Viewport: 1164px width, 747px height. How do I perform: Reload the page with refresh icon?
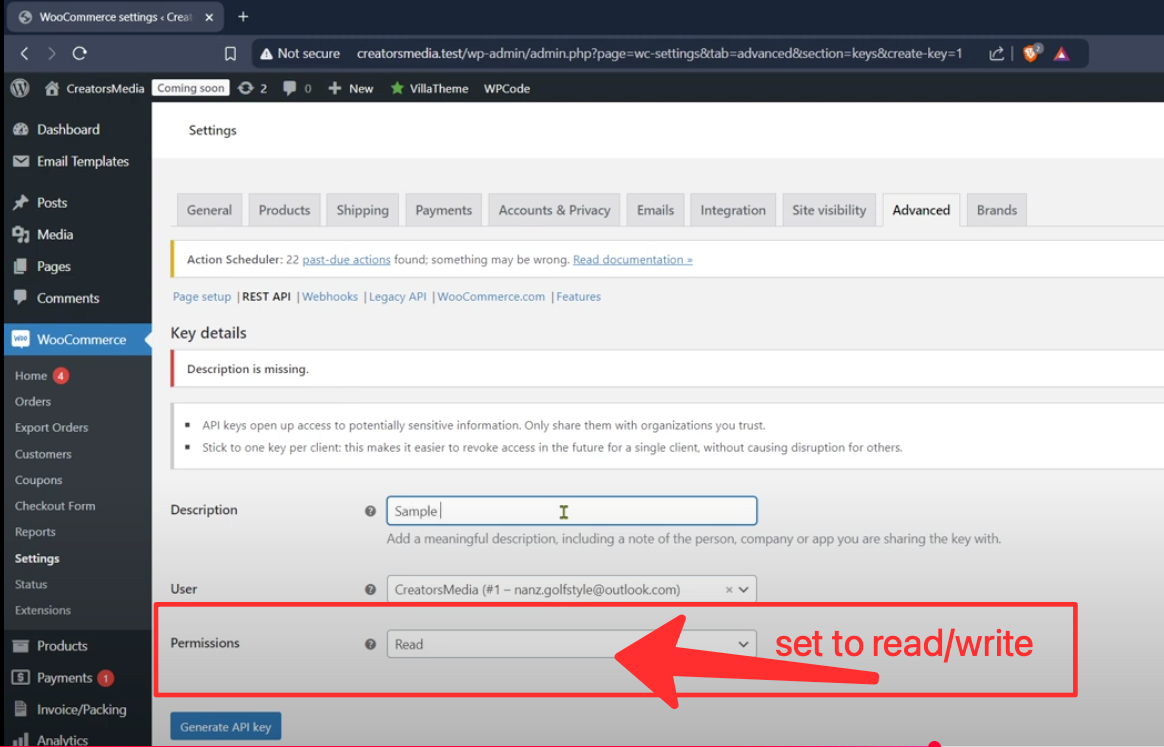(x=79, y=53)
